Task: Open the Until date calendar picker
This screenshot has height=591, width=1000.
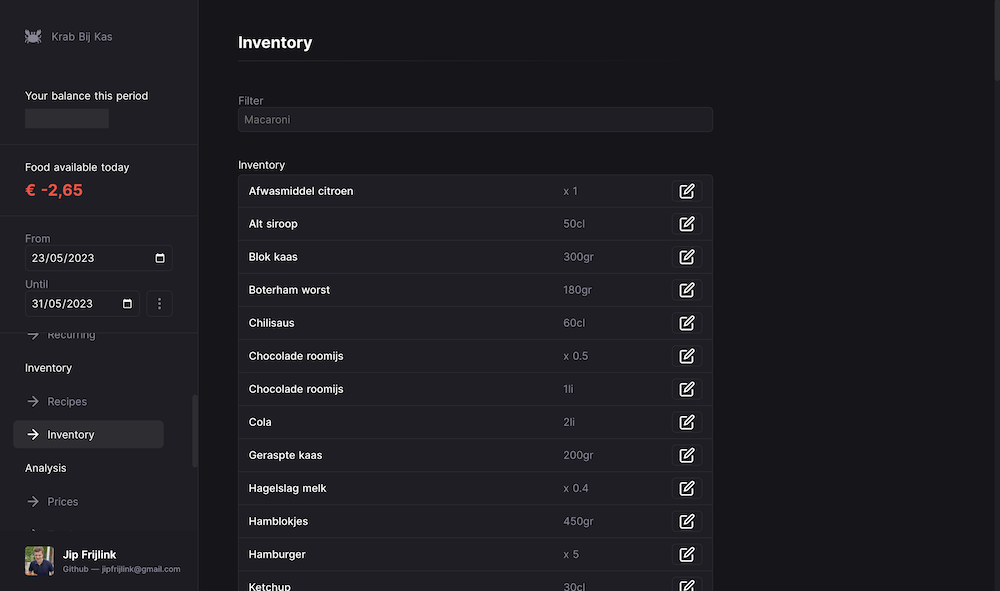Action: coord(127,304)
